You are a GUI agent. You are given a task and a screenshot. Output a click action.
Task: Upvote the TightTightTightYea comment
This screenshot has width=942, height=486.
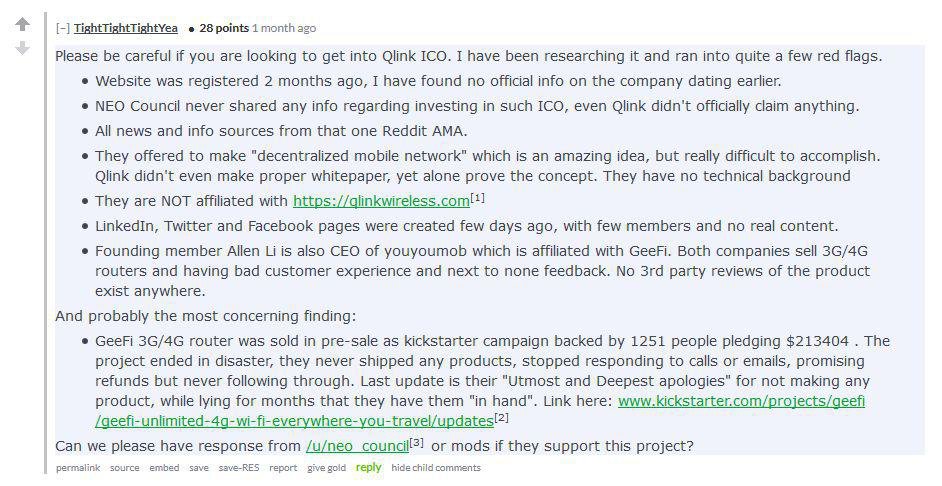[x=22, y=25]
